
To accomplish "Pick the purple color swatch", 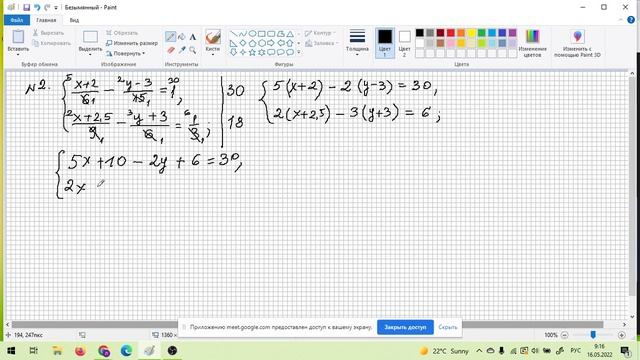I will [x=513, y=33].
